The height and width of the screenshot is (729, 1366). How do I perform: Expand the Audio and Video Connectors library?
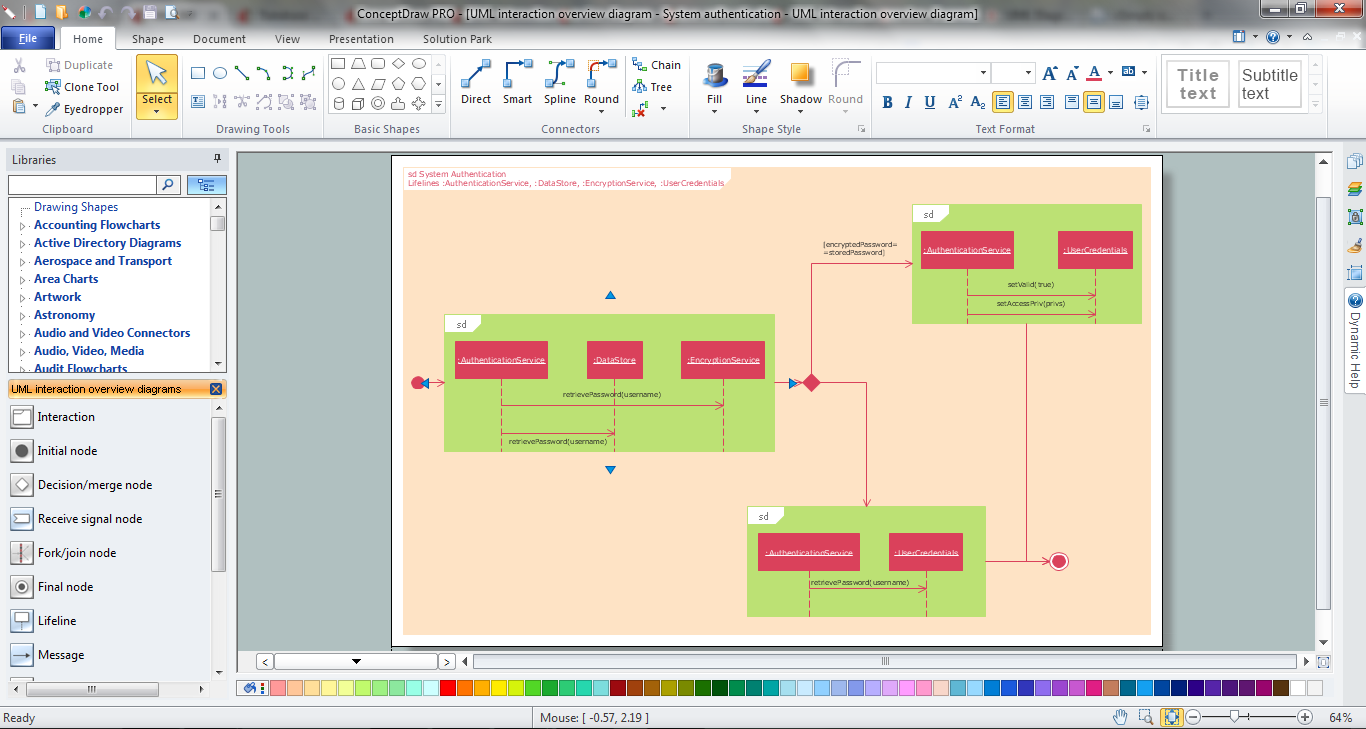(x=112, y=332)
